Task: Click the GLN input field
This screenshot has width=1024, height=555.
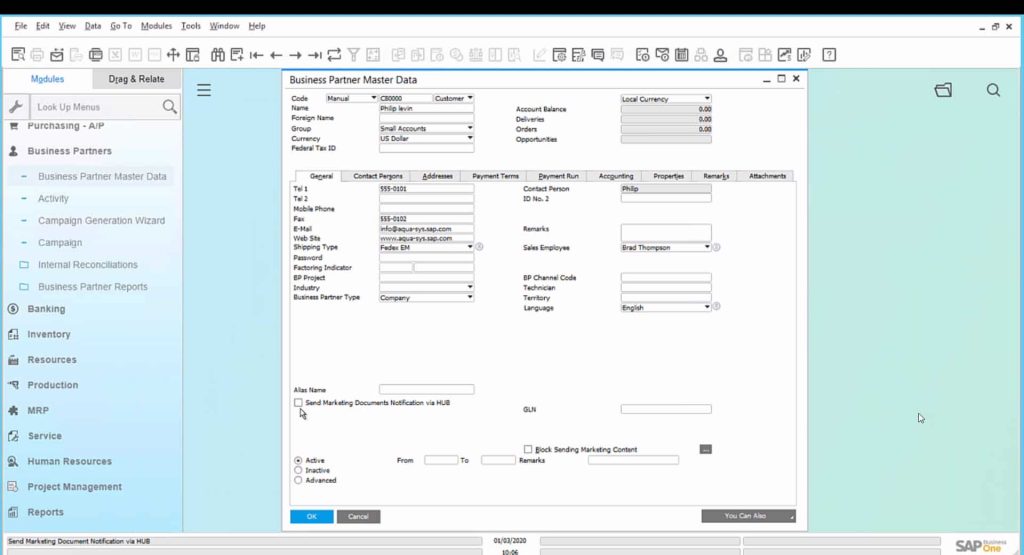Action: [x=666, y=409]
